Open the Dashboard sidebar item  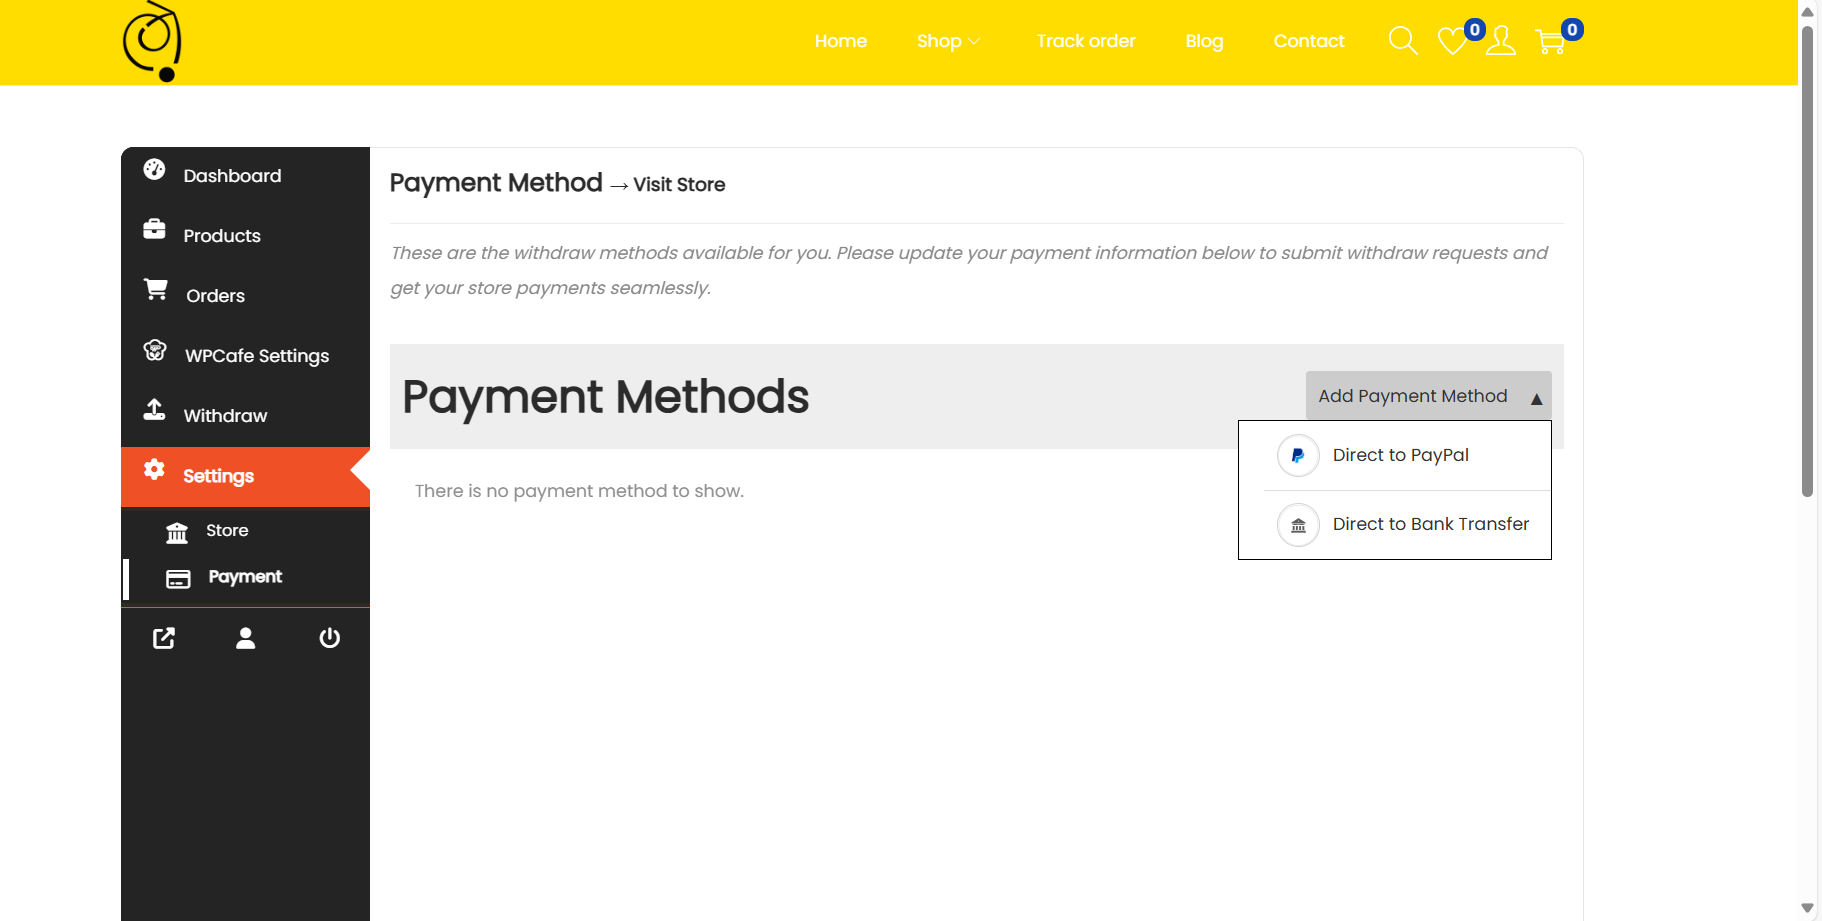click(232, 176)
